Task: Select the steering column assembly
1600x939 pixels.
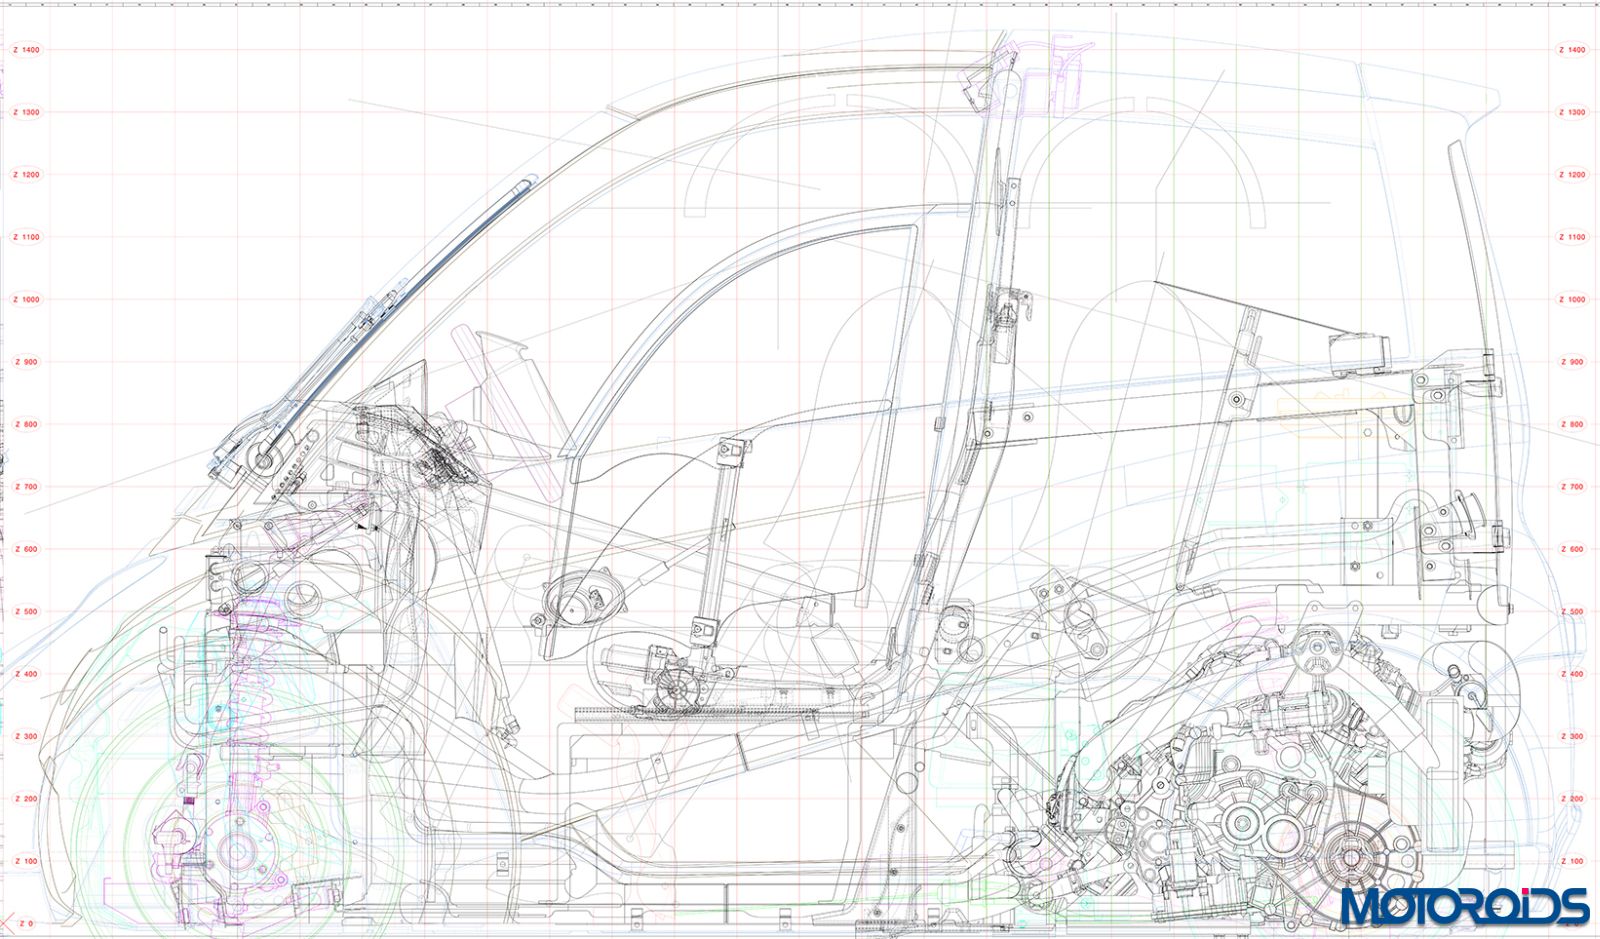Action: point(420,450)
